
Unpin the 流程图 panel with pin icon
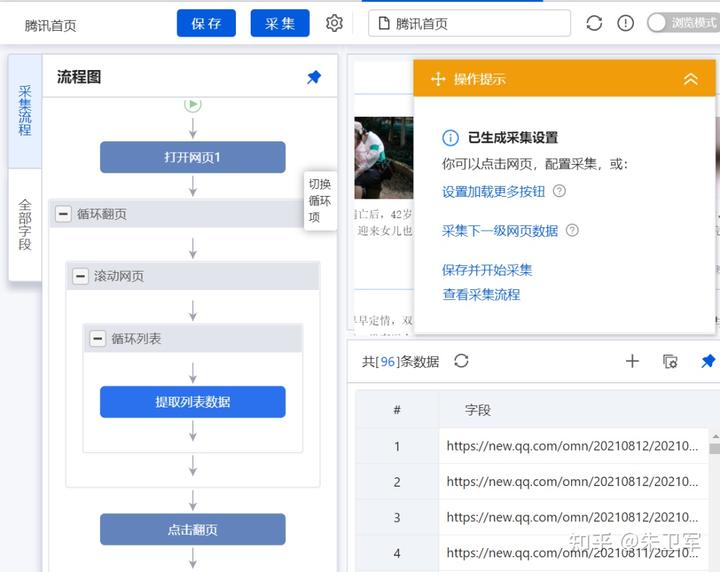314,77
